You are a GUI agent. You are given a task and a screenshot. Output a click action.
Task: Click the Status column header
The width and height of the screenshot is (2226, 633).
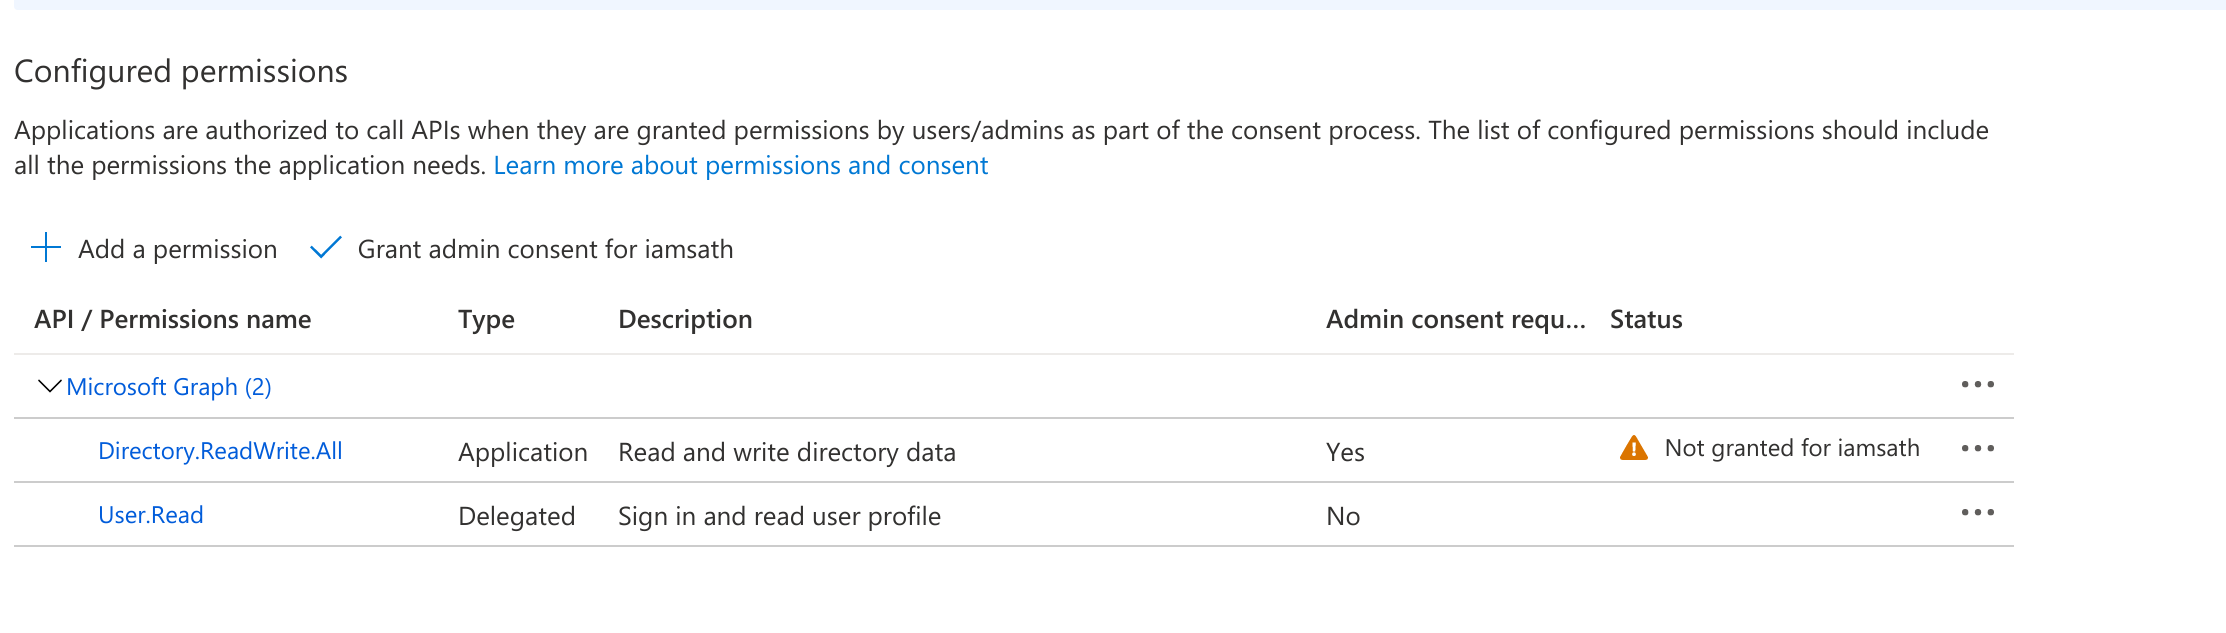click(1646, 319)
